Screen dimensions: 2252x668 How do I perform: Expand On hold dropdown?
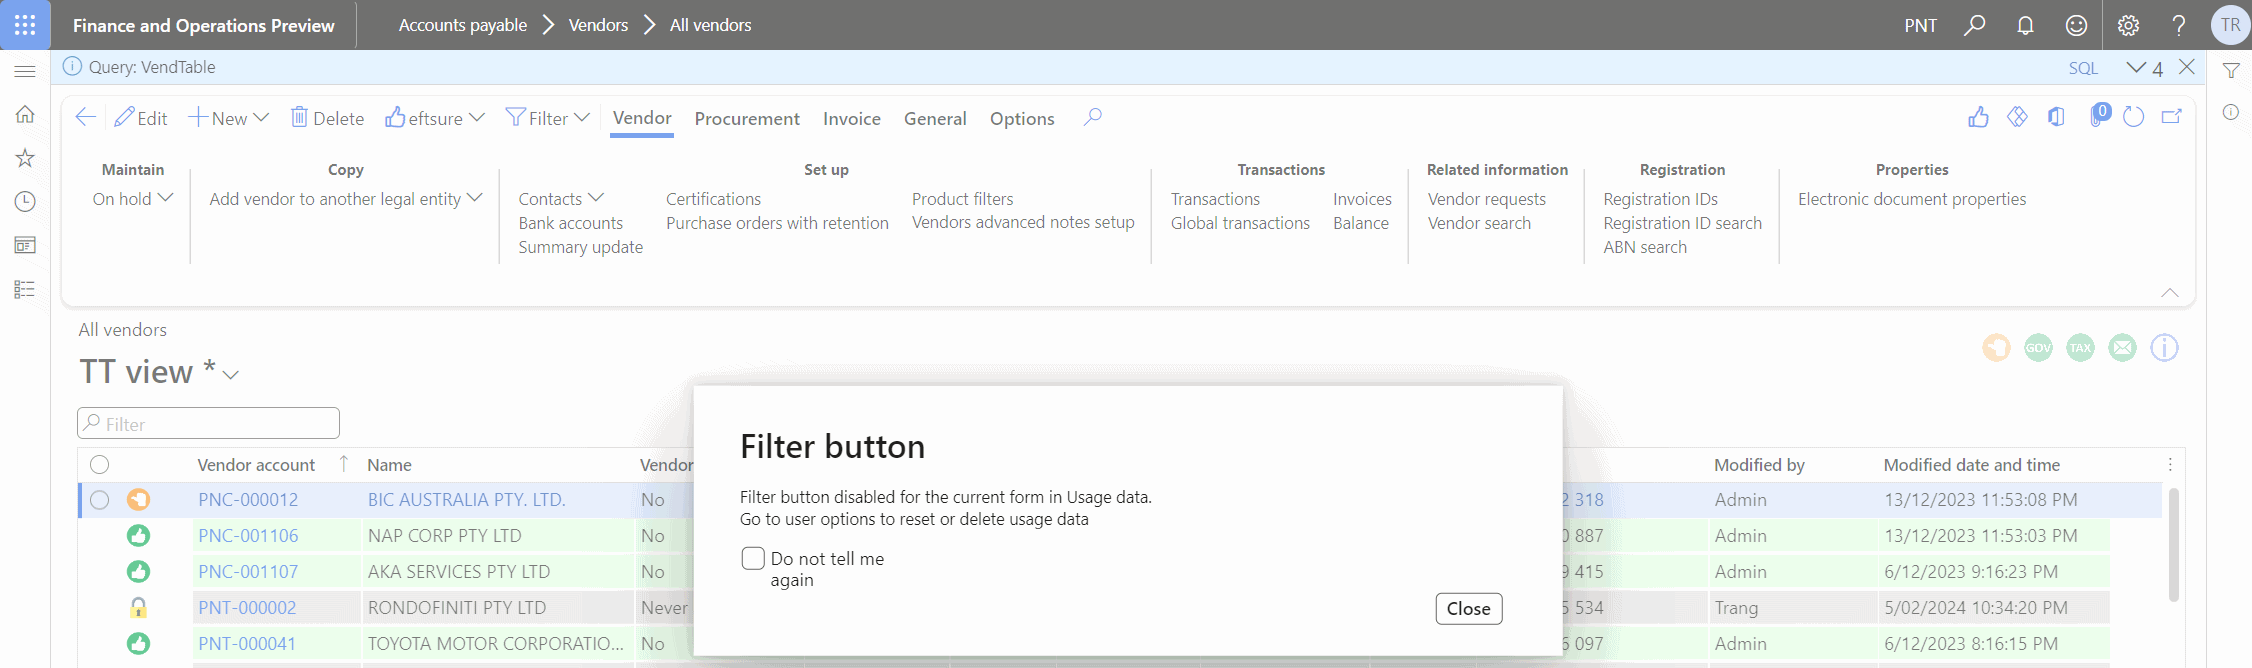[166, 198]
